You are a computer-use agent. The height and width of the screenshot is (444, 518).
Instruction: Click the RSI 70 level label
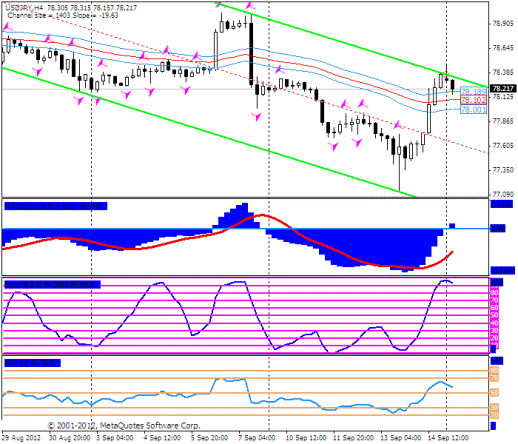click(495, 378)
